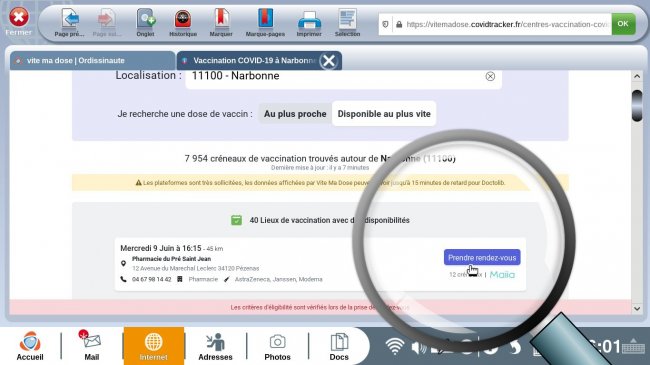Image resolution: width=650 pixels, height=365 pixels.
Task: Open Internet from the bottom bar
Action: pyautogui.click(x=153, y=346)
